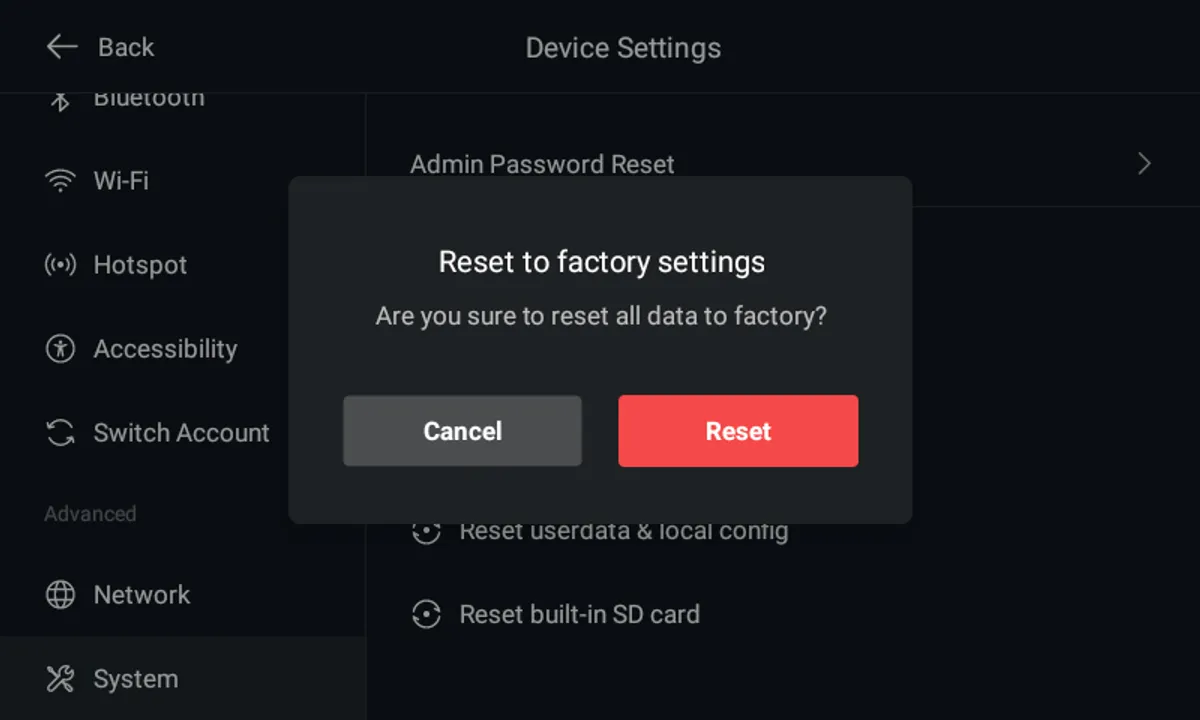
Task: Select the Wi-Fi signal icon
Action: tap(61, 181)
